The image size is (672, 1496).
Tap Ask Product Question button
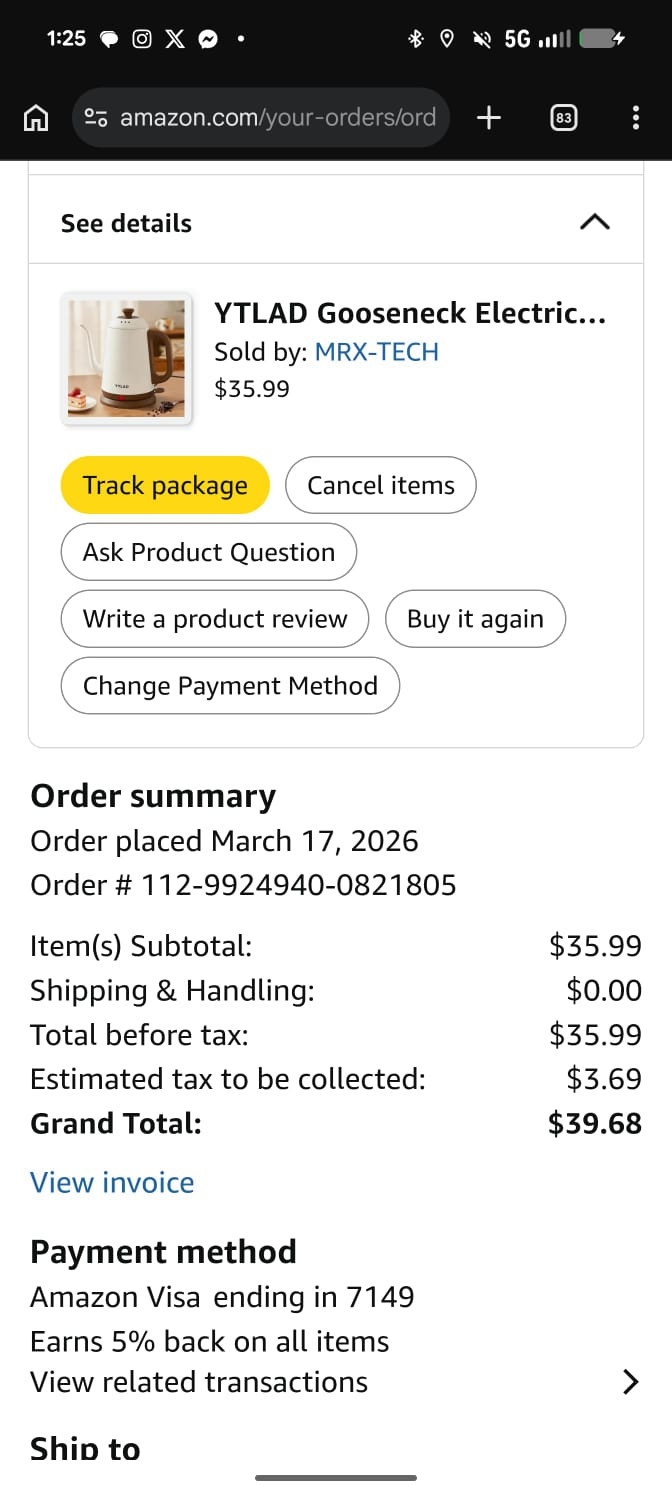coord(208,552)
